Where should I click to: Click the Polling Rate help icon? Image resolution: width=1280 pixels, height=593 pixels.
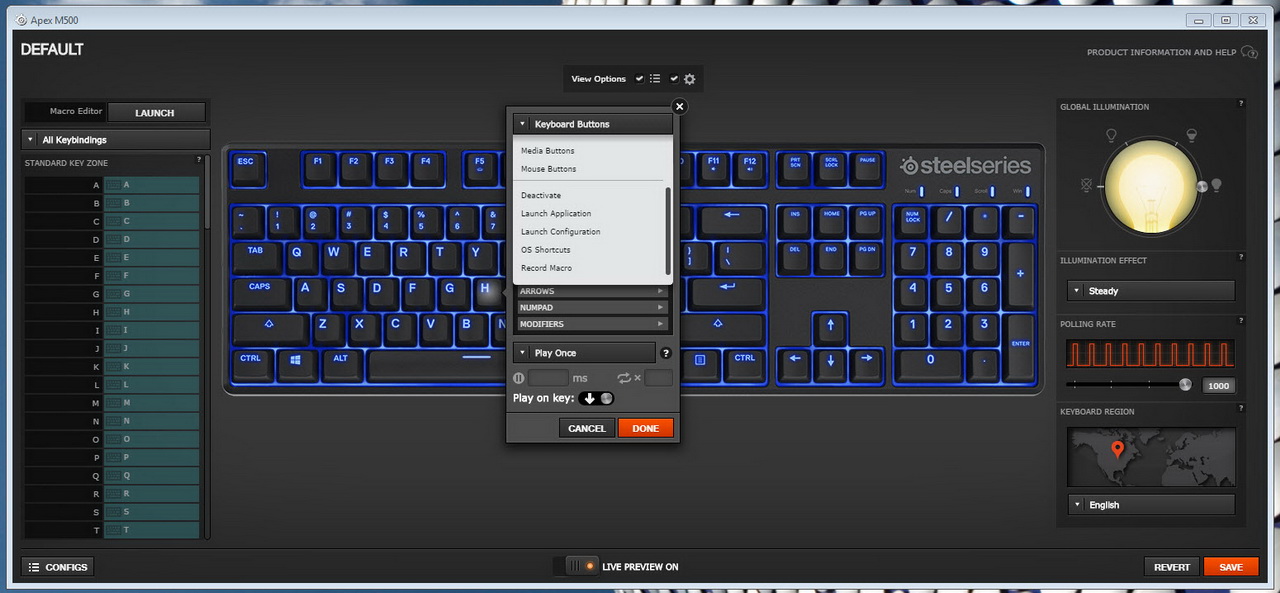[1241, 321]
